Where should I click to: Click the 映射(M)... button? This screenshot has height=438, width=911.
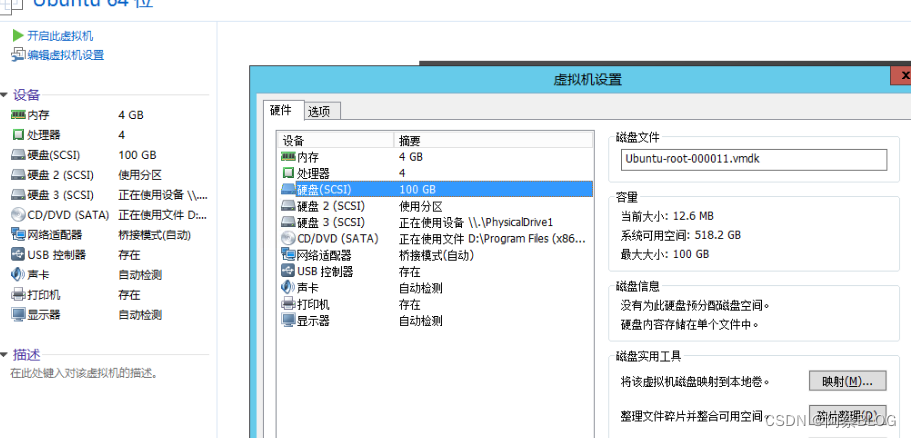pos(848,381)
